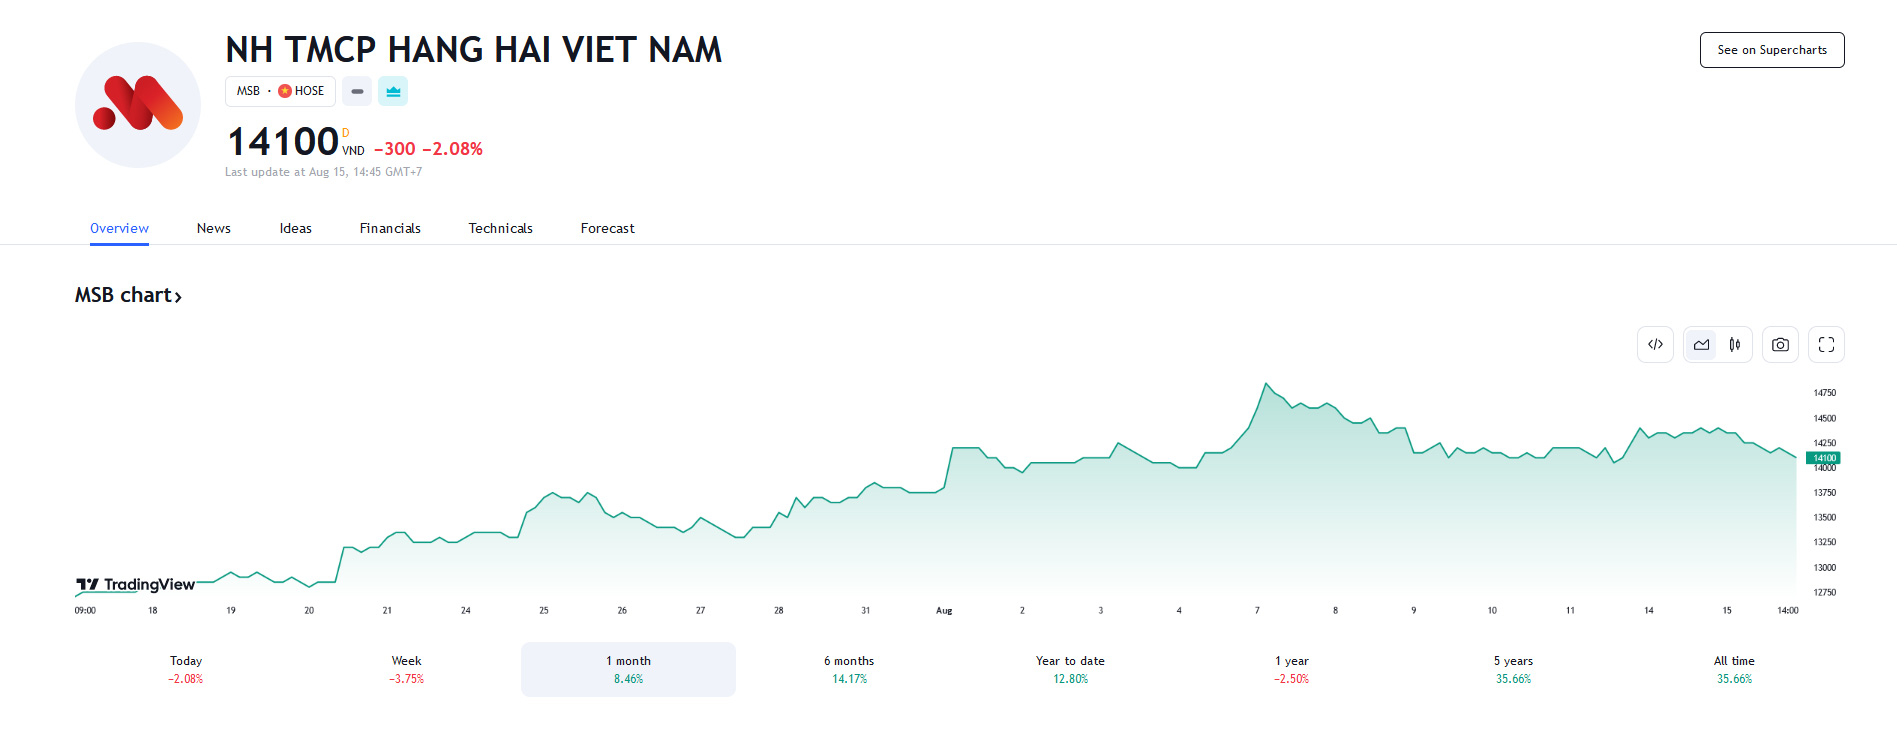The width and height of the screenshot is (1897, 749).
Task: Click the See on Supercharts button
Action: tap(1771, 50)
